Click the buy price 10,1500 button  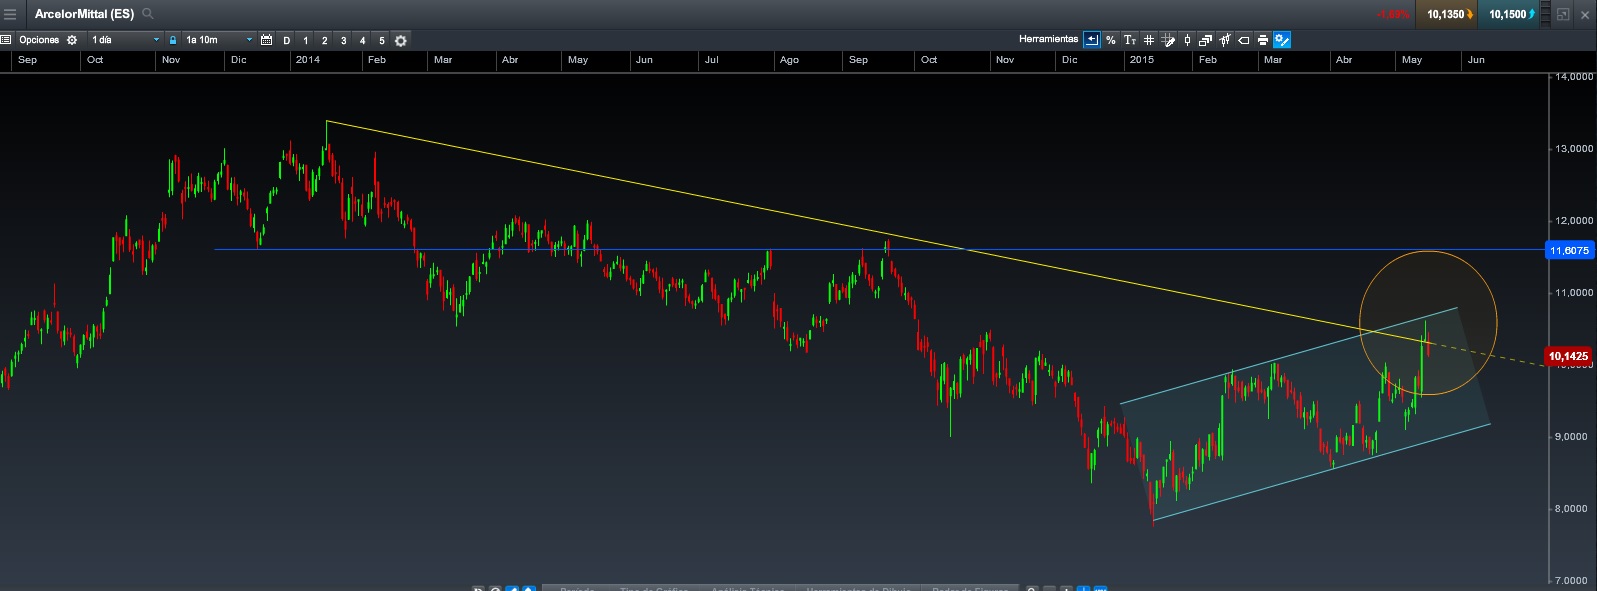click(x=1508, y=14)
